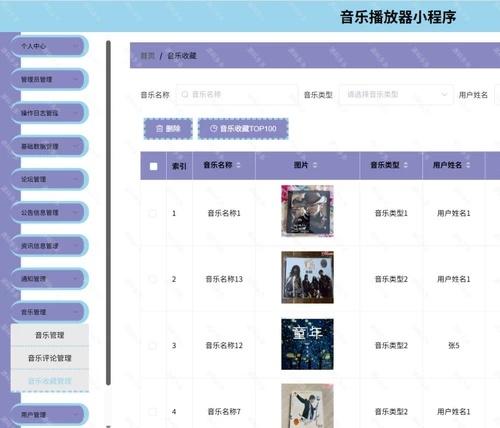
Task: Expand the 论坛管理 sidebar menu
Action: (x=49, y=179)
